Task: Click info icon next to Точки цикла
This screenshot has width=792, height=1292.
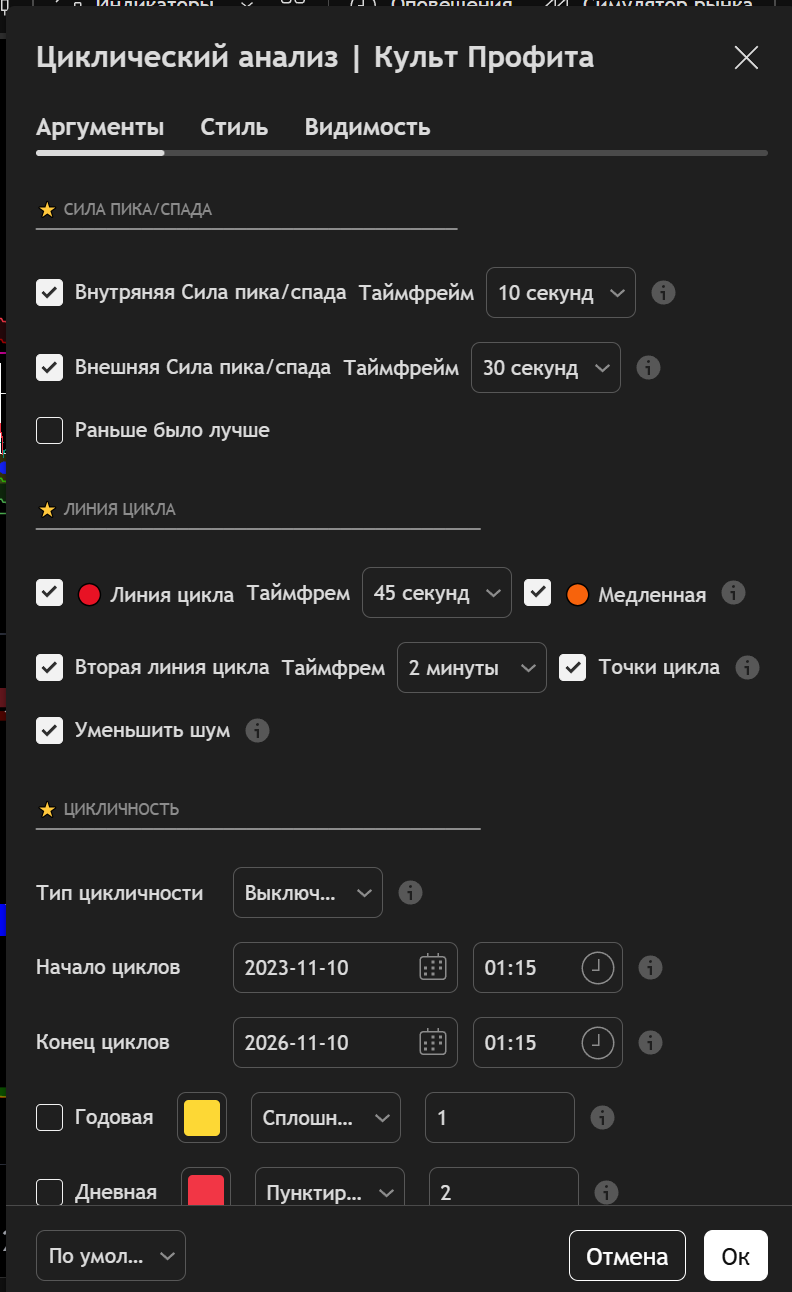Action: [746, 667]
